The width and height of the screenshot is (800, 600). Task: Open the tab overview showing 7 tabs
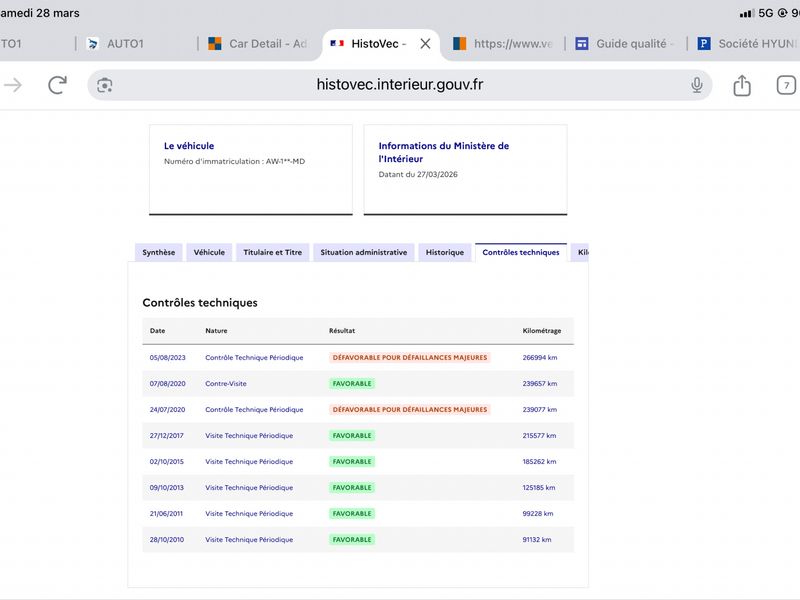(x=786, y=85)
